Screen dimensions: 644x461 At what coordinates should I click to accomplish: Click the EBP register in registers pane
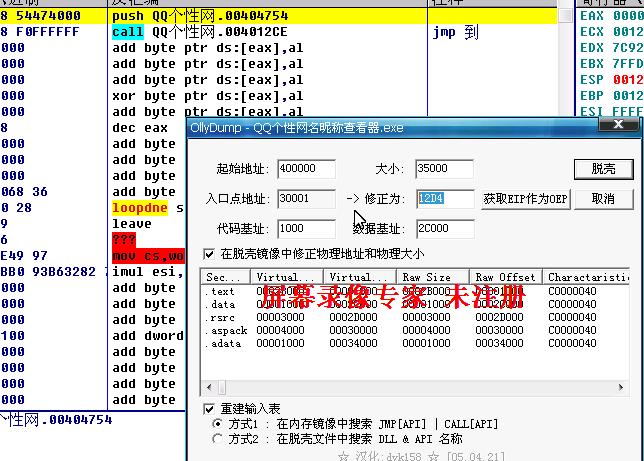pyautogui.click(x=592, y=96)
